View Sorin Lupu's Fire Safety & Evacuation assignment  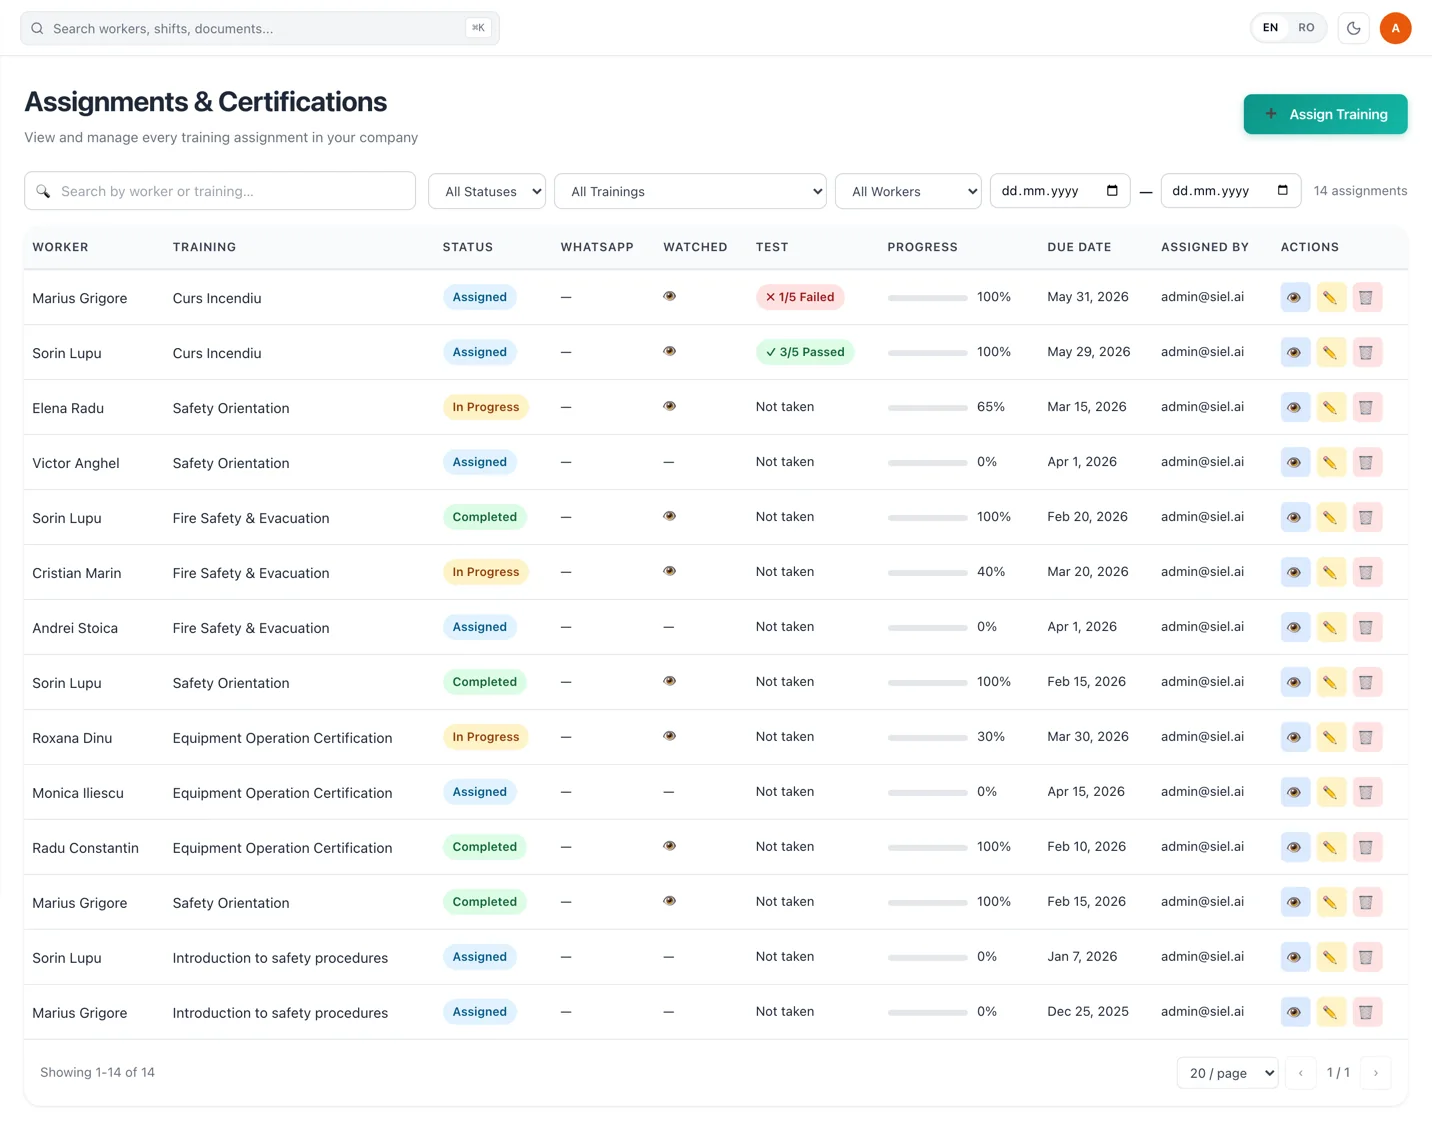1295,517
